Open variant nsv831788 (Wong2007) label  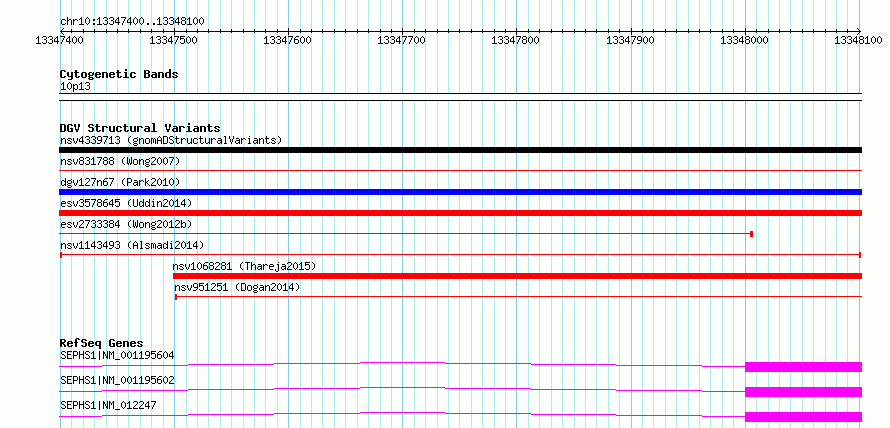[x=120, y=161]
